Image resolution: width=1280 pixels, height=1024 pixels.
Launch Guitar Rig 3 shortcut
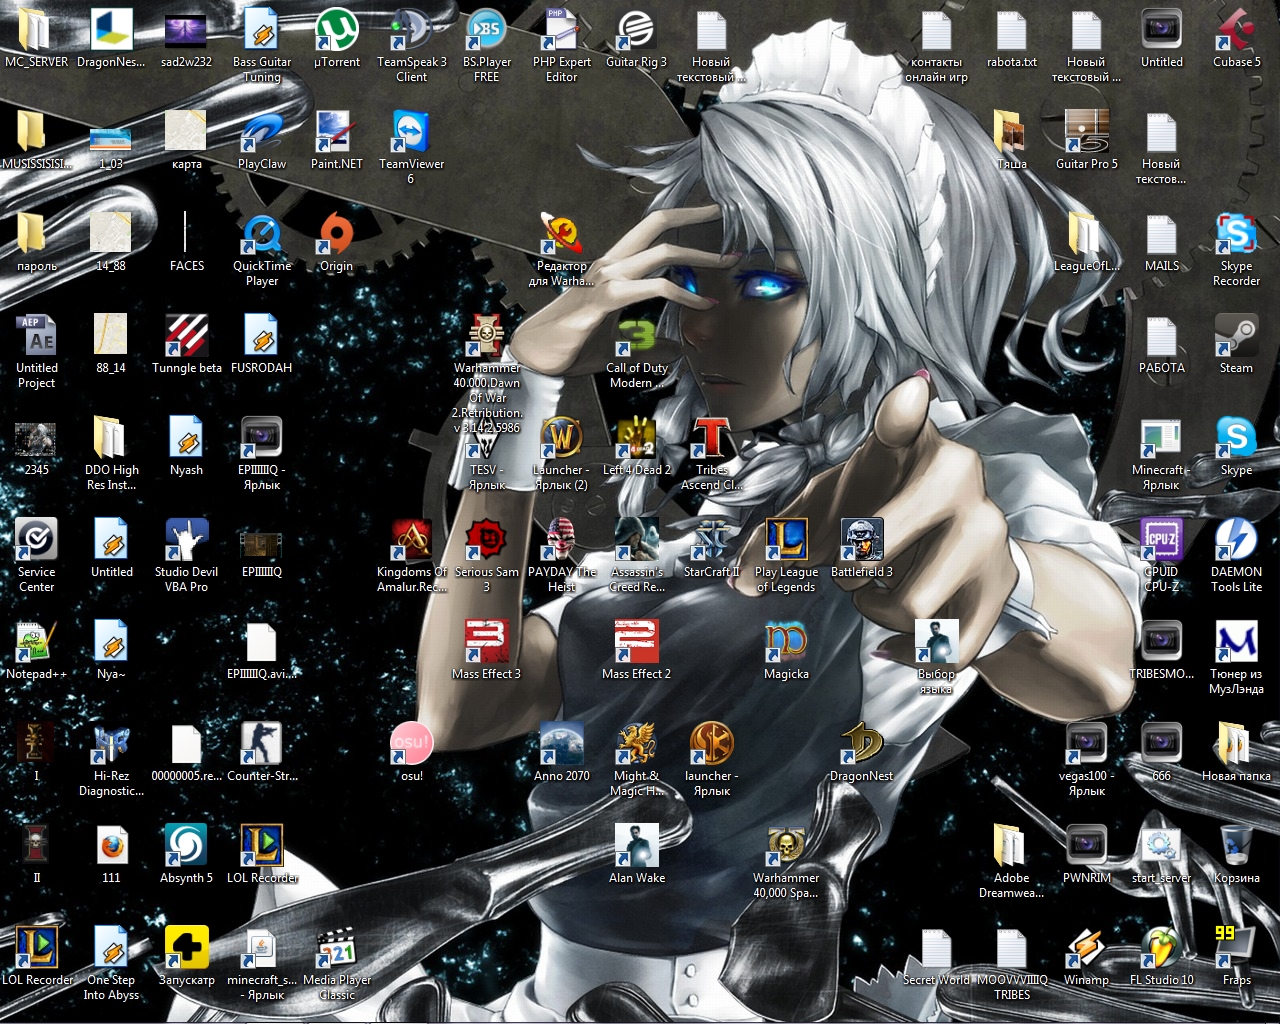coord(637,30)
